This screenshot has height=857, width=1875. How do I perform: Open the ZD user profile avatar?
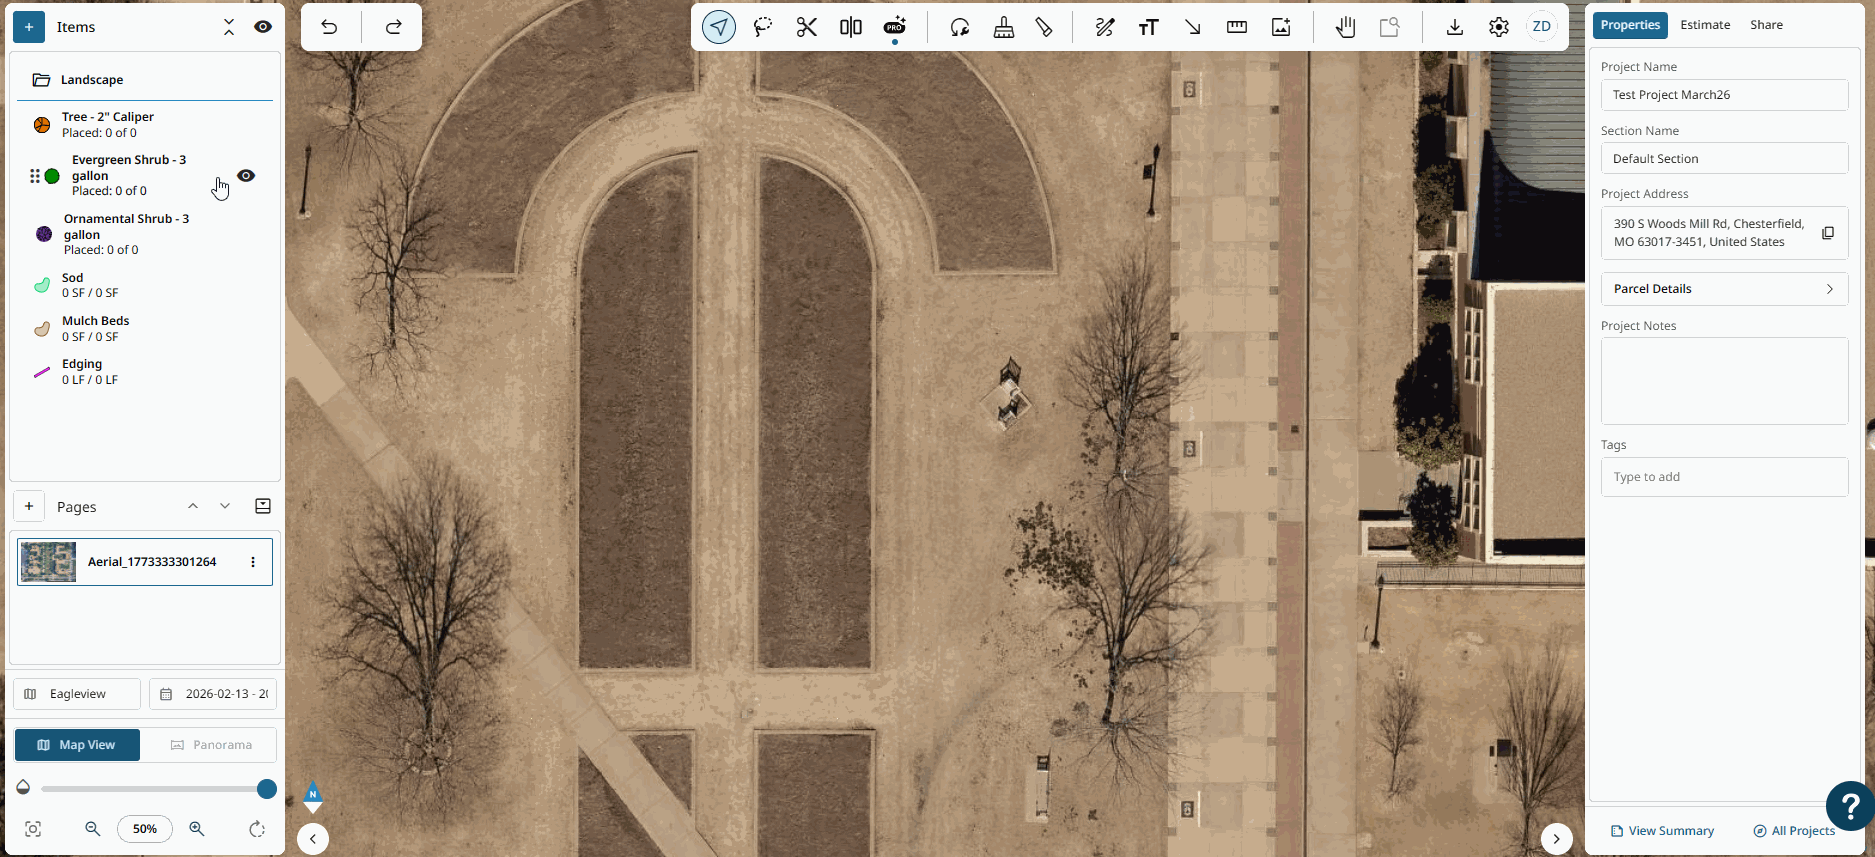coord(1542,27)
